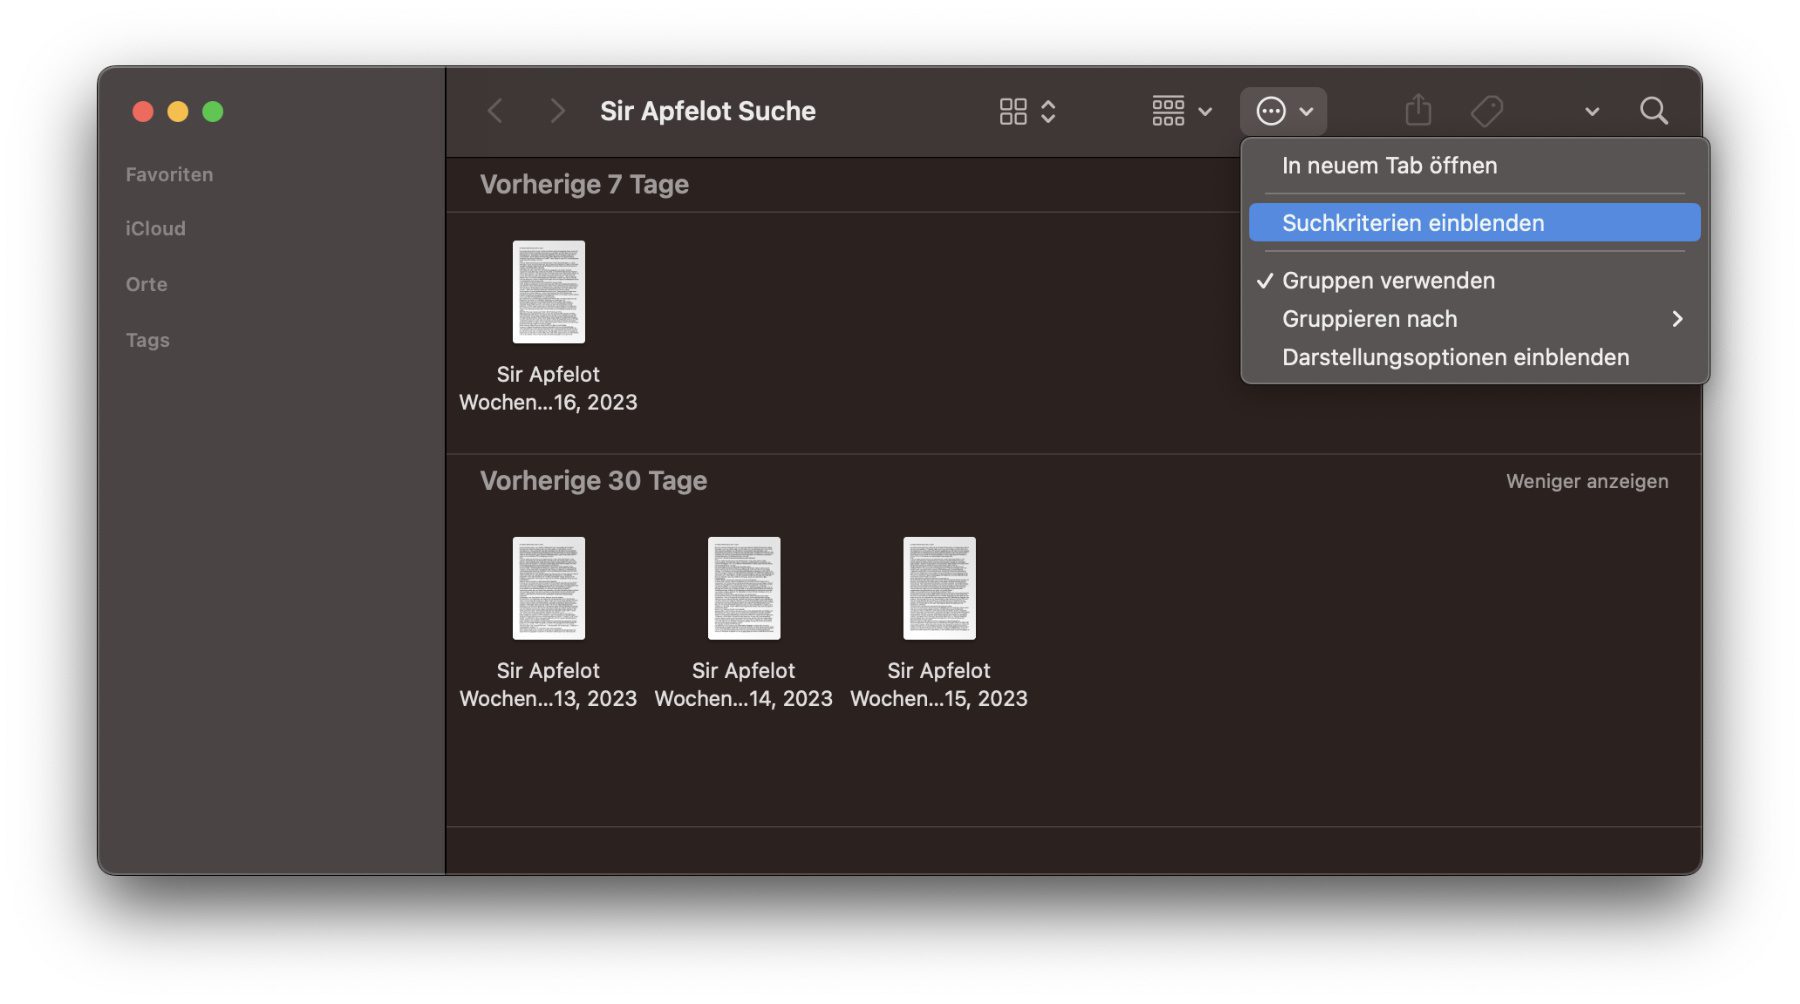The image size is (1800, 1004).
Task: Toggle the Gruppen verwenden checkmark option
Action: tap(1388, 281)
